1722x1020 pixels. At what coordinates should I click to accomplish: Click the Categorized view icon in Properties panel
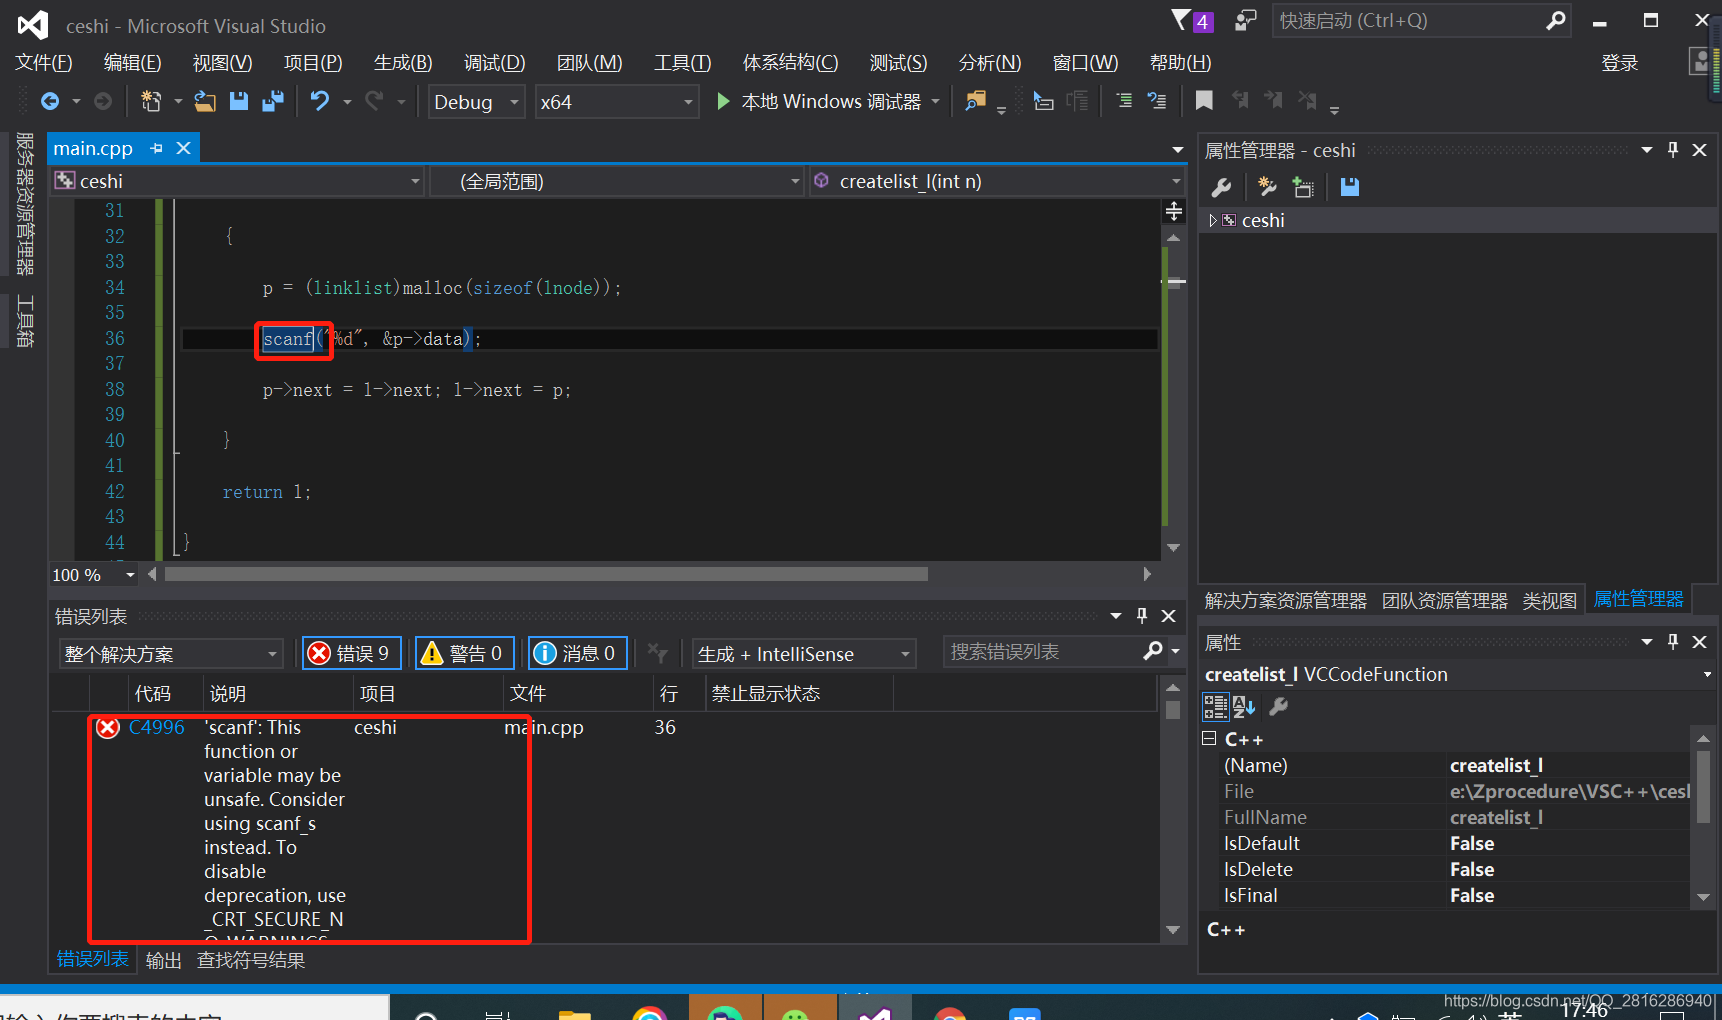(x=1215, y=707)
